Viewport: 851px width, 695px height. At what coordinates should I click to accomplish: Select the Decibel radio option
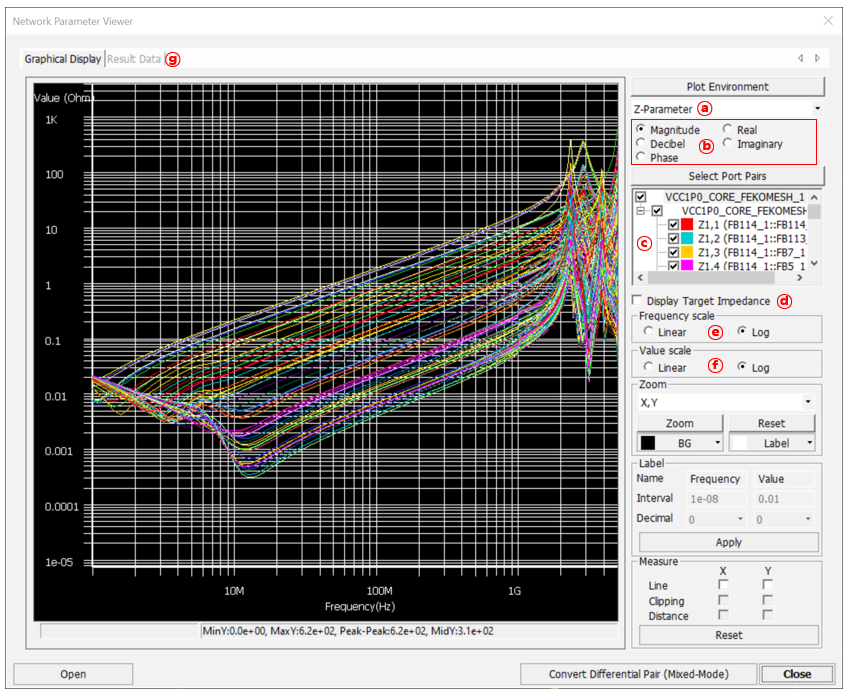pyautogui.click(x=642, y=144)
